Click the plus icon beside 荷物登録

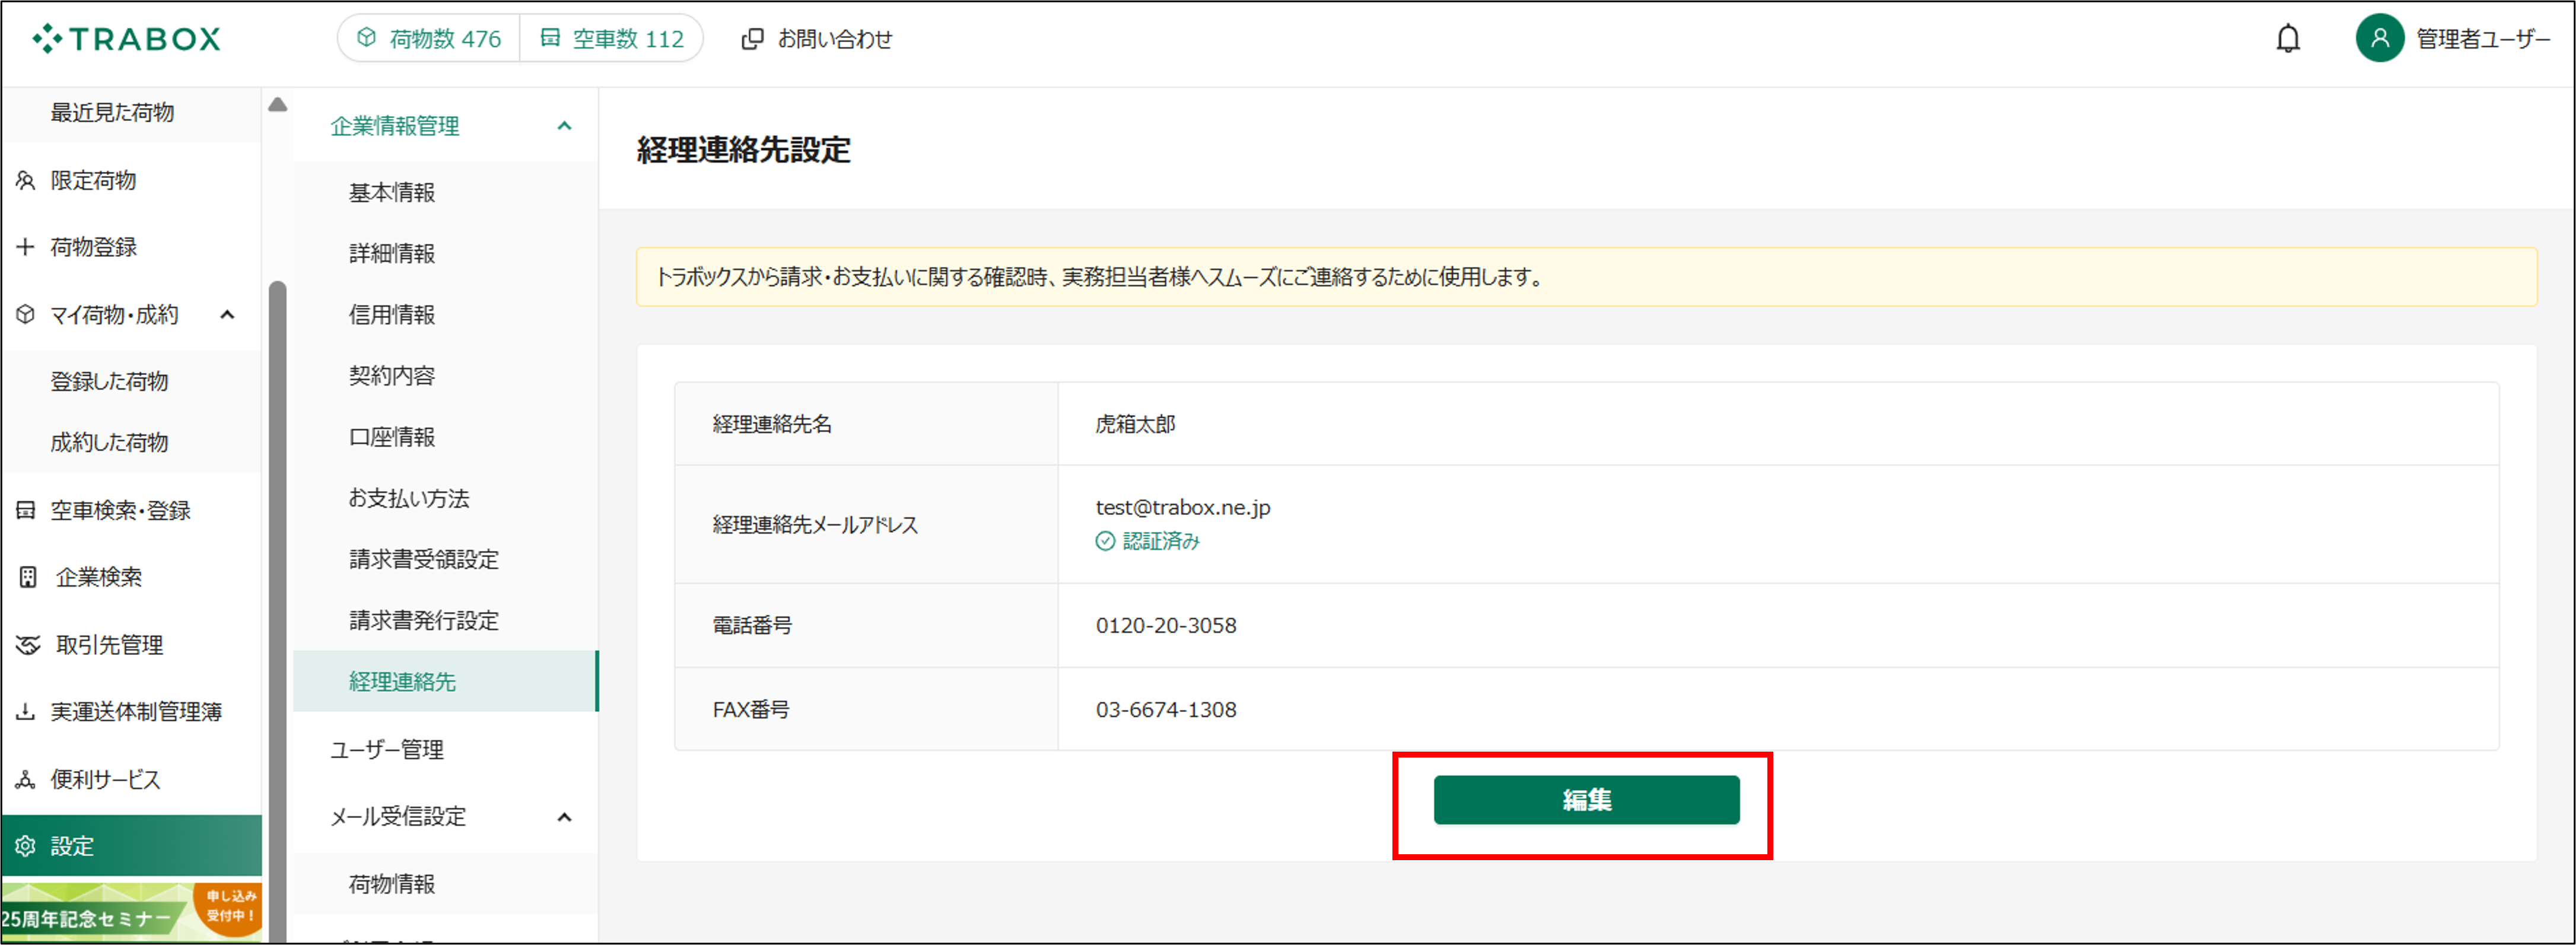[x=25, y=246]
